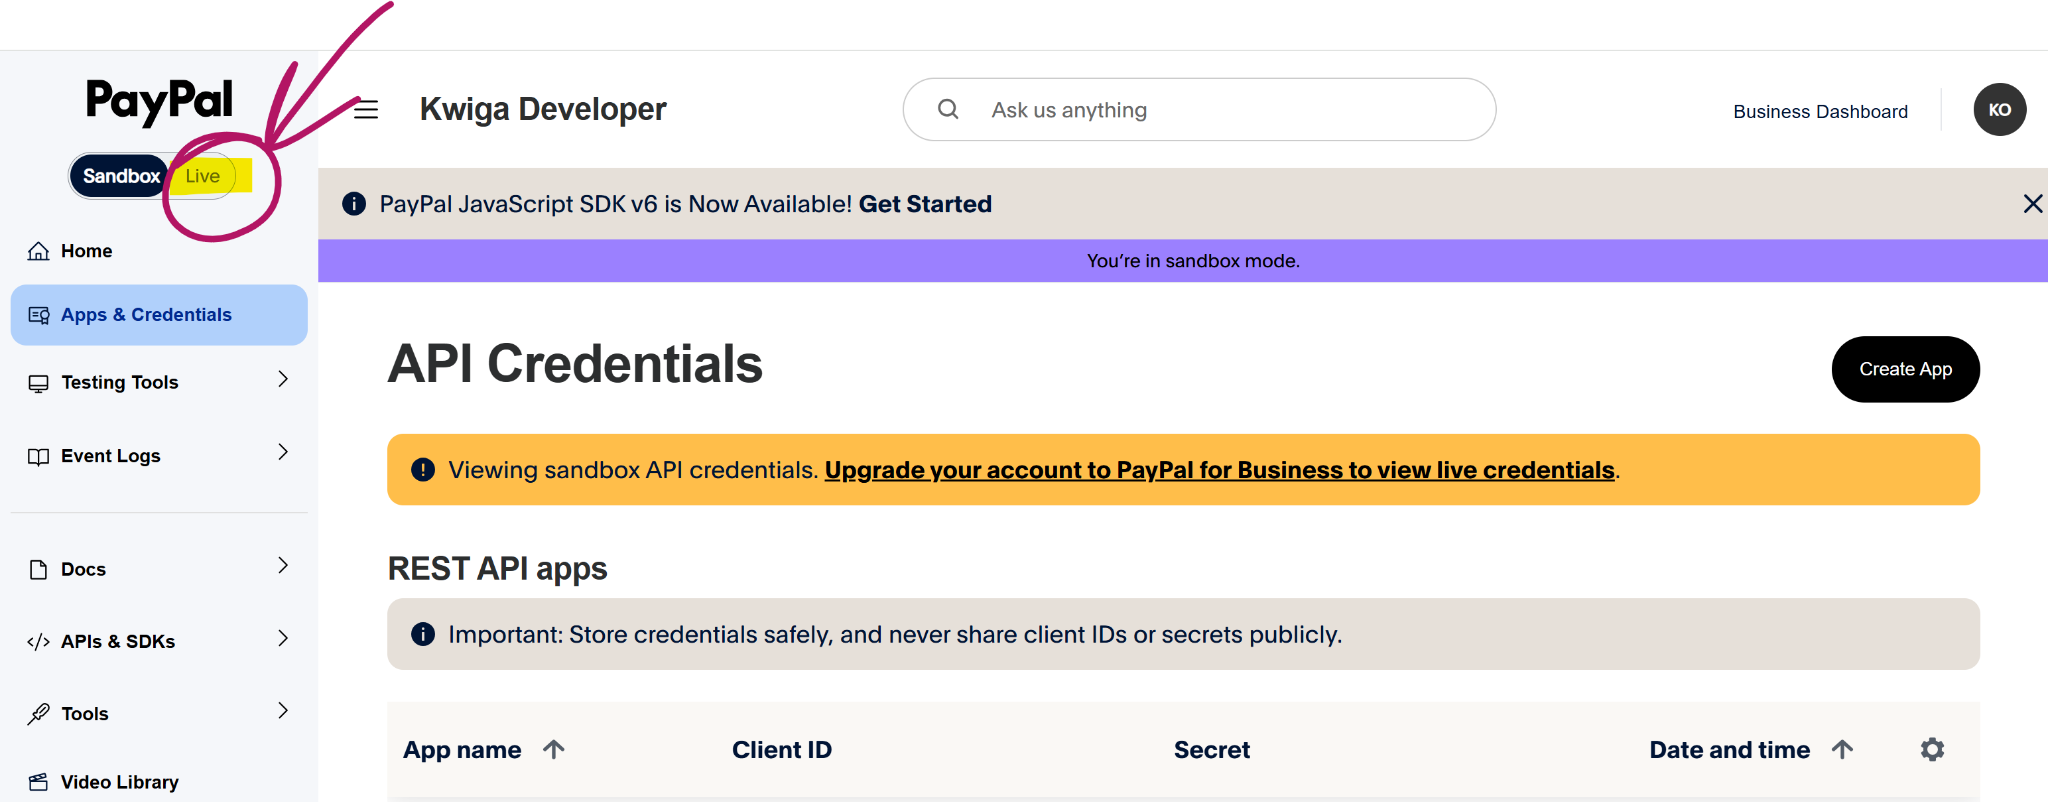Click the Client ID column header

click(x=782, y=750)
